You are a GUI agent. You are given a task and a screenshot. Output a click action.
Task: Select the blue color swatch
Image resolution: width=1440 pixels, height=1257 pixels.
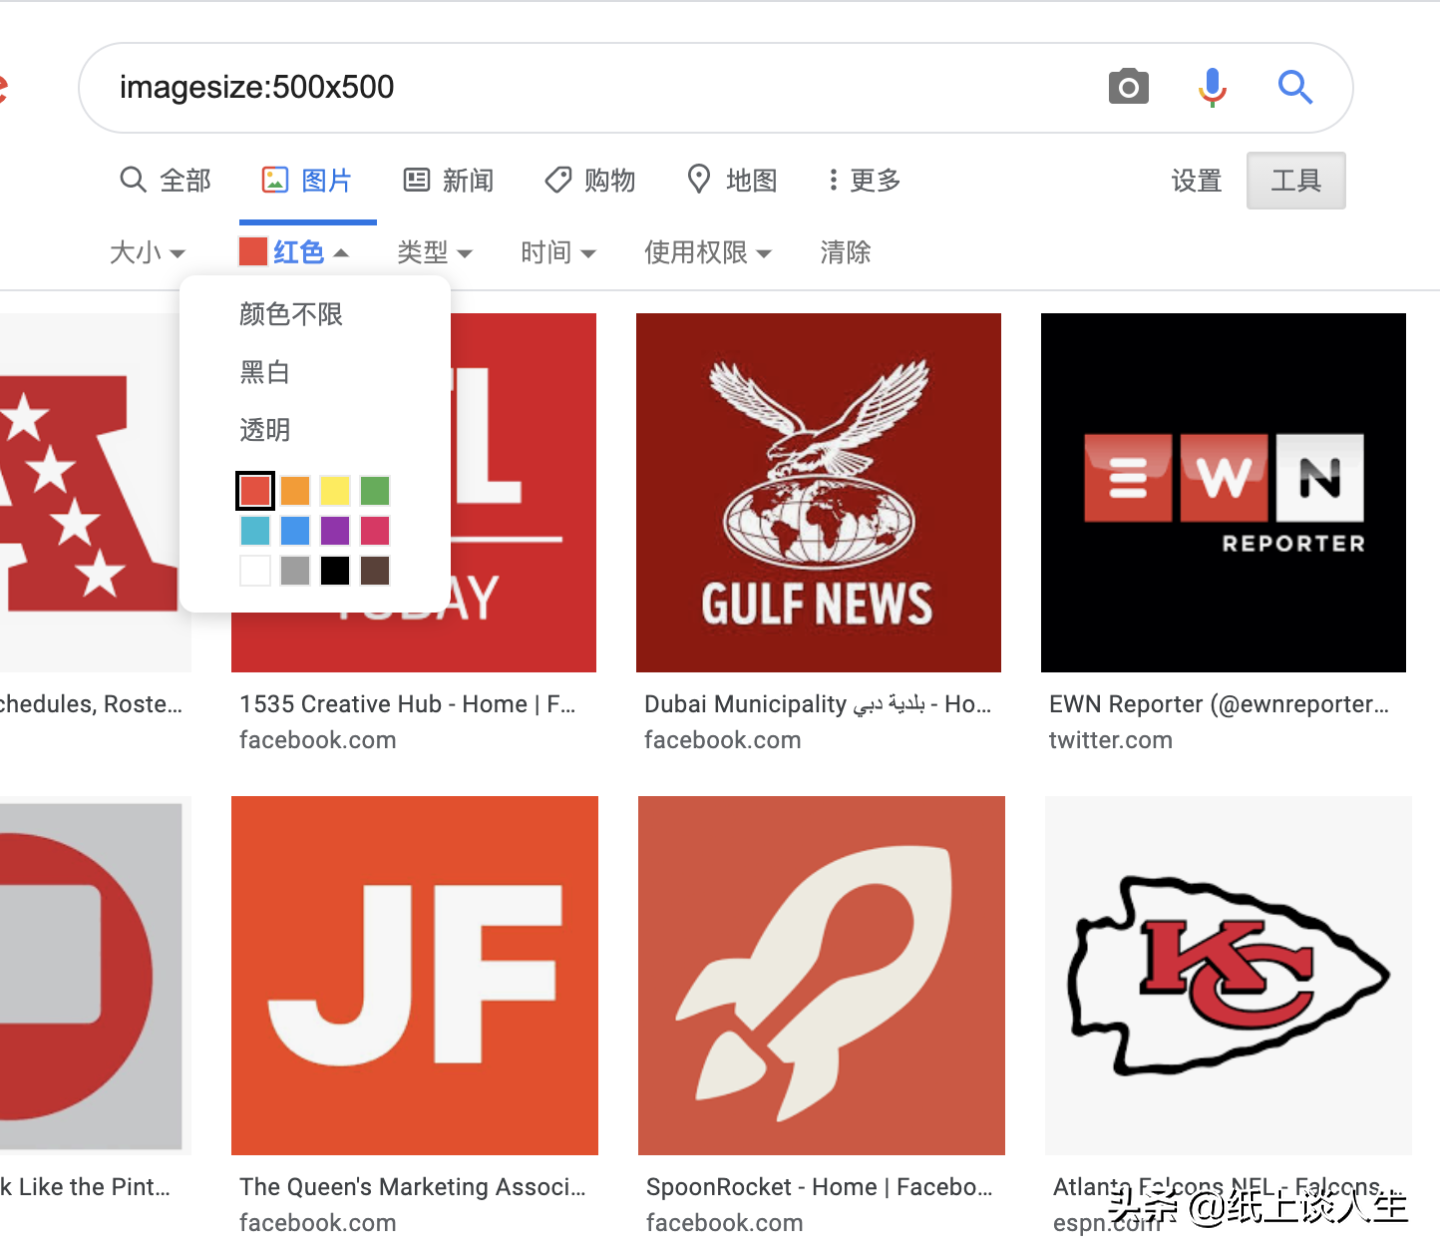pyautogui.click(x=295, y=530)
